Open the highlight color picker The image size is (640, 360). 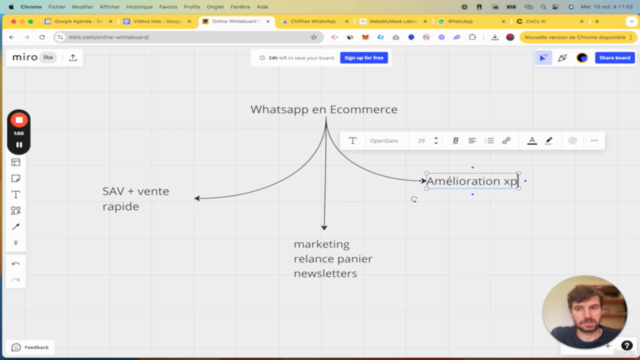pyautogui.click(x=549, y=141)
